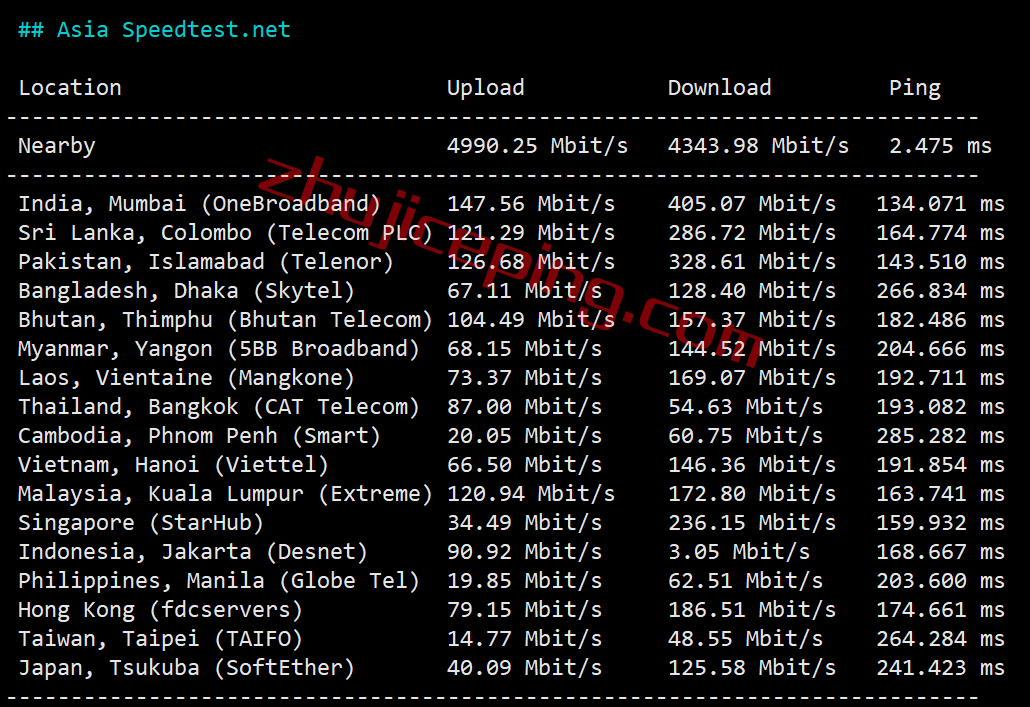1030x707 pixels.
Task: Click Jakarta download '3.05 Mbit/s'
Action: 739,551
